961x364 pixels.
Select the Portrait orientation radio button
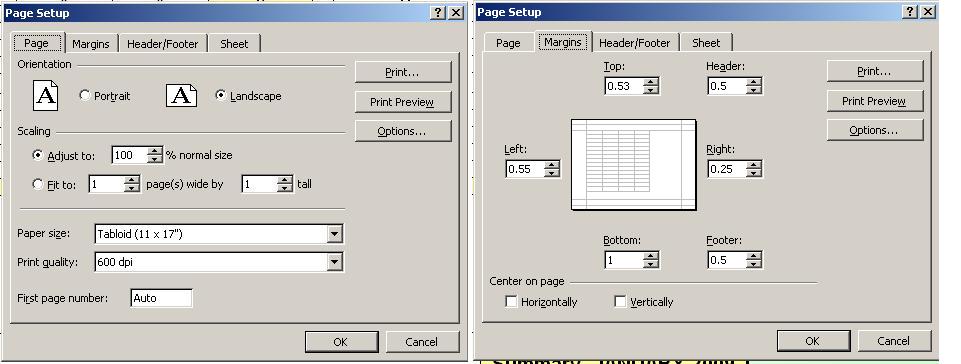pyautogui.click(x=85, y=96)
